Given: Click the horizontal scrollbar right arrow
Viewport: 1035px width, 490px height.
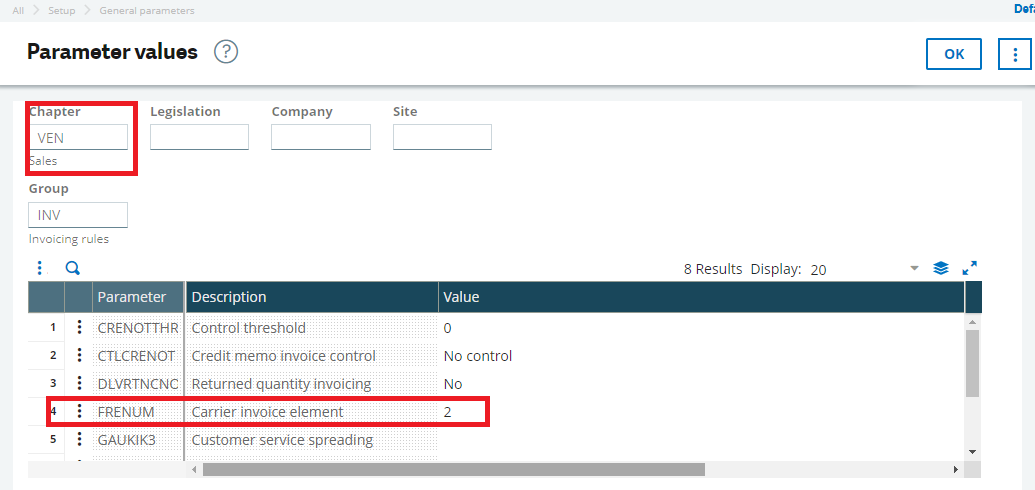Looking at the screenshot, I should pos(956,470).
